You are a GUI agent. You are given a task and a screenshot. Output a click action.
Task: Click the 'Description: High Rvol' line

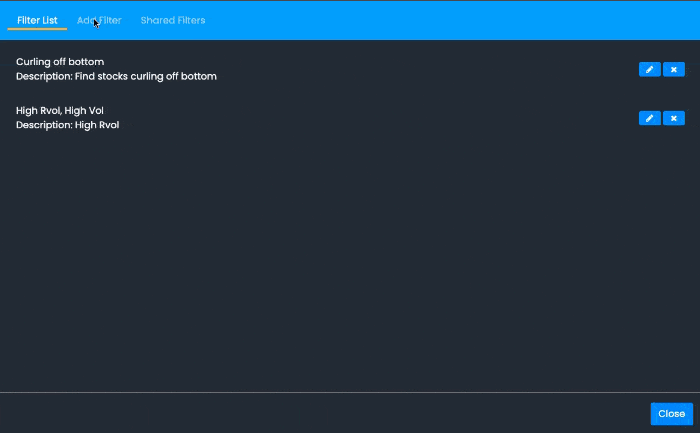tap(67, 125)
